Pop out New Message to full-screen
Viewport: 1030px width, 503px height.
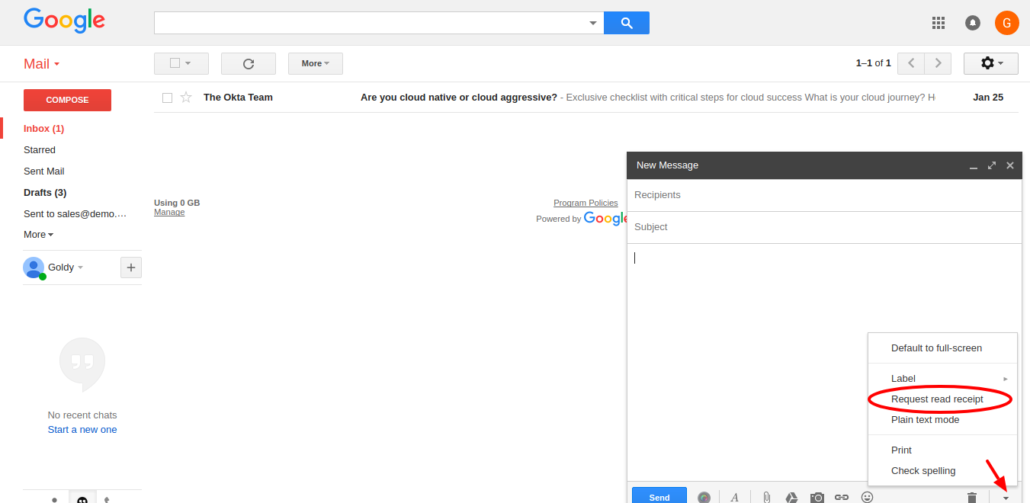992,165
